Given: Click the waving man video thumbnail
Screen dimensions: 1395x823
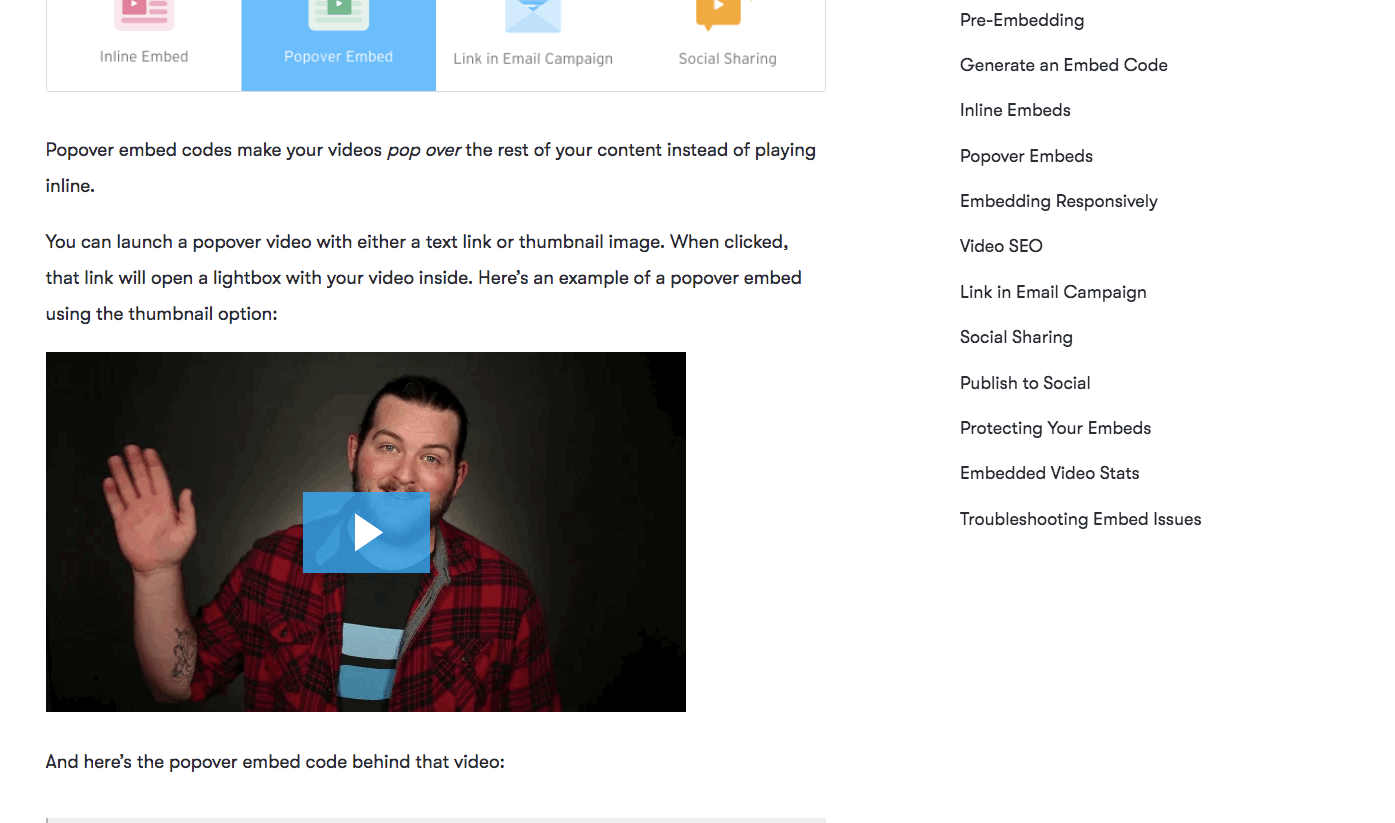Looking at the screenshot, I should click(x=366, y=532).
